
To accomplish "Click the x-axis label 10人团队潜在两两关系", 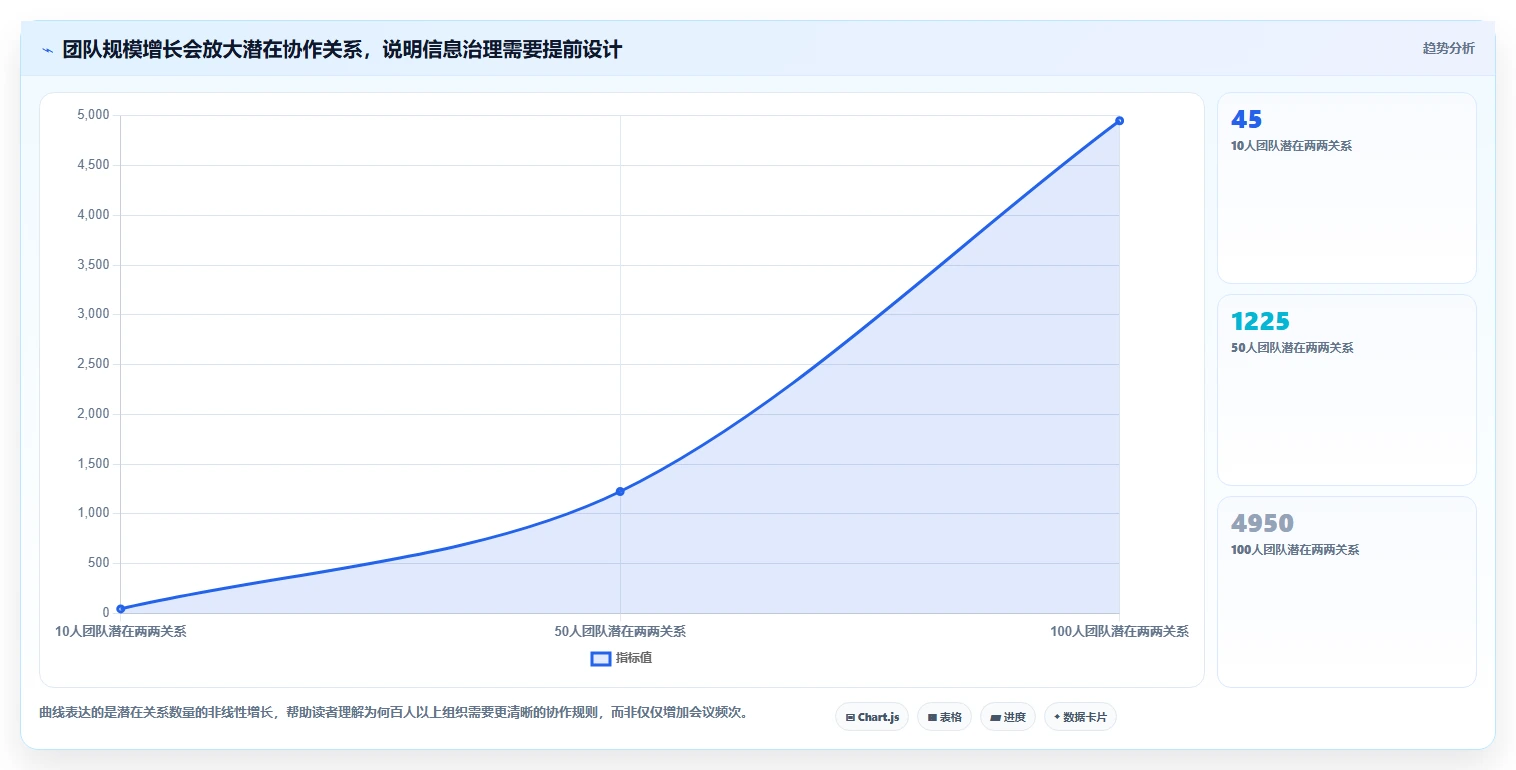I will point(120,631).
